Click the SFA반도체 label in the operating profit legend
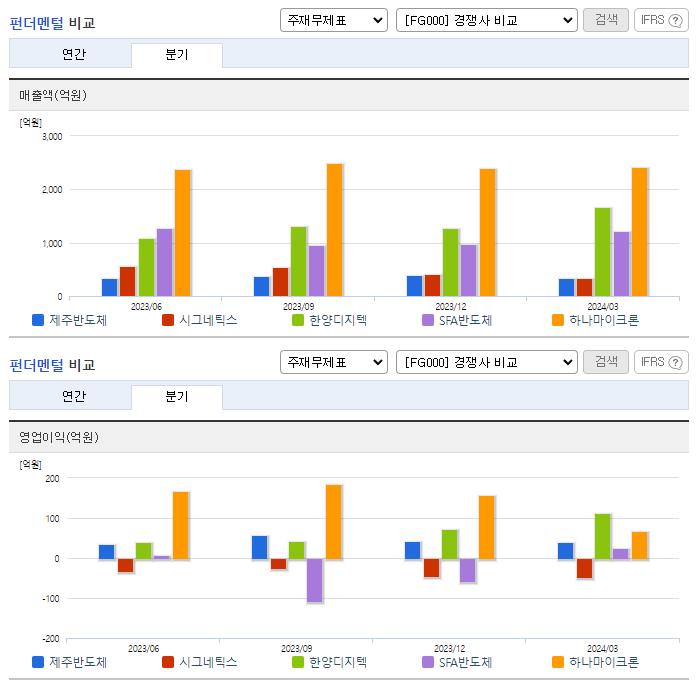 466,662
